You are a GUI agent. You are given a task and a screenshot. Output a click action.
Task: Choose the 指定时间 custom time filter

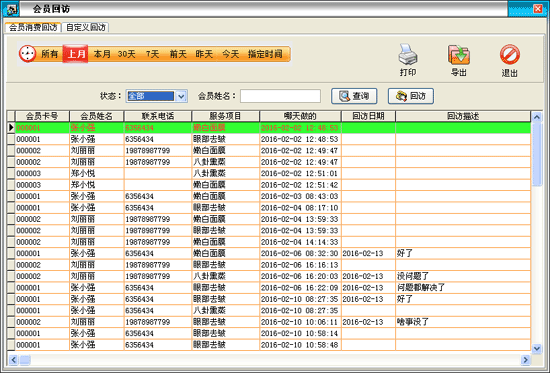pyautogui.click(x=265, y=54)
